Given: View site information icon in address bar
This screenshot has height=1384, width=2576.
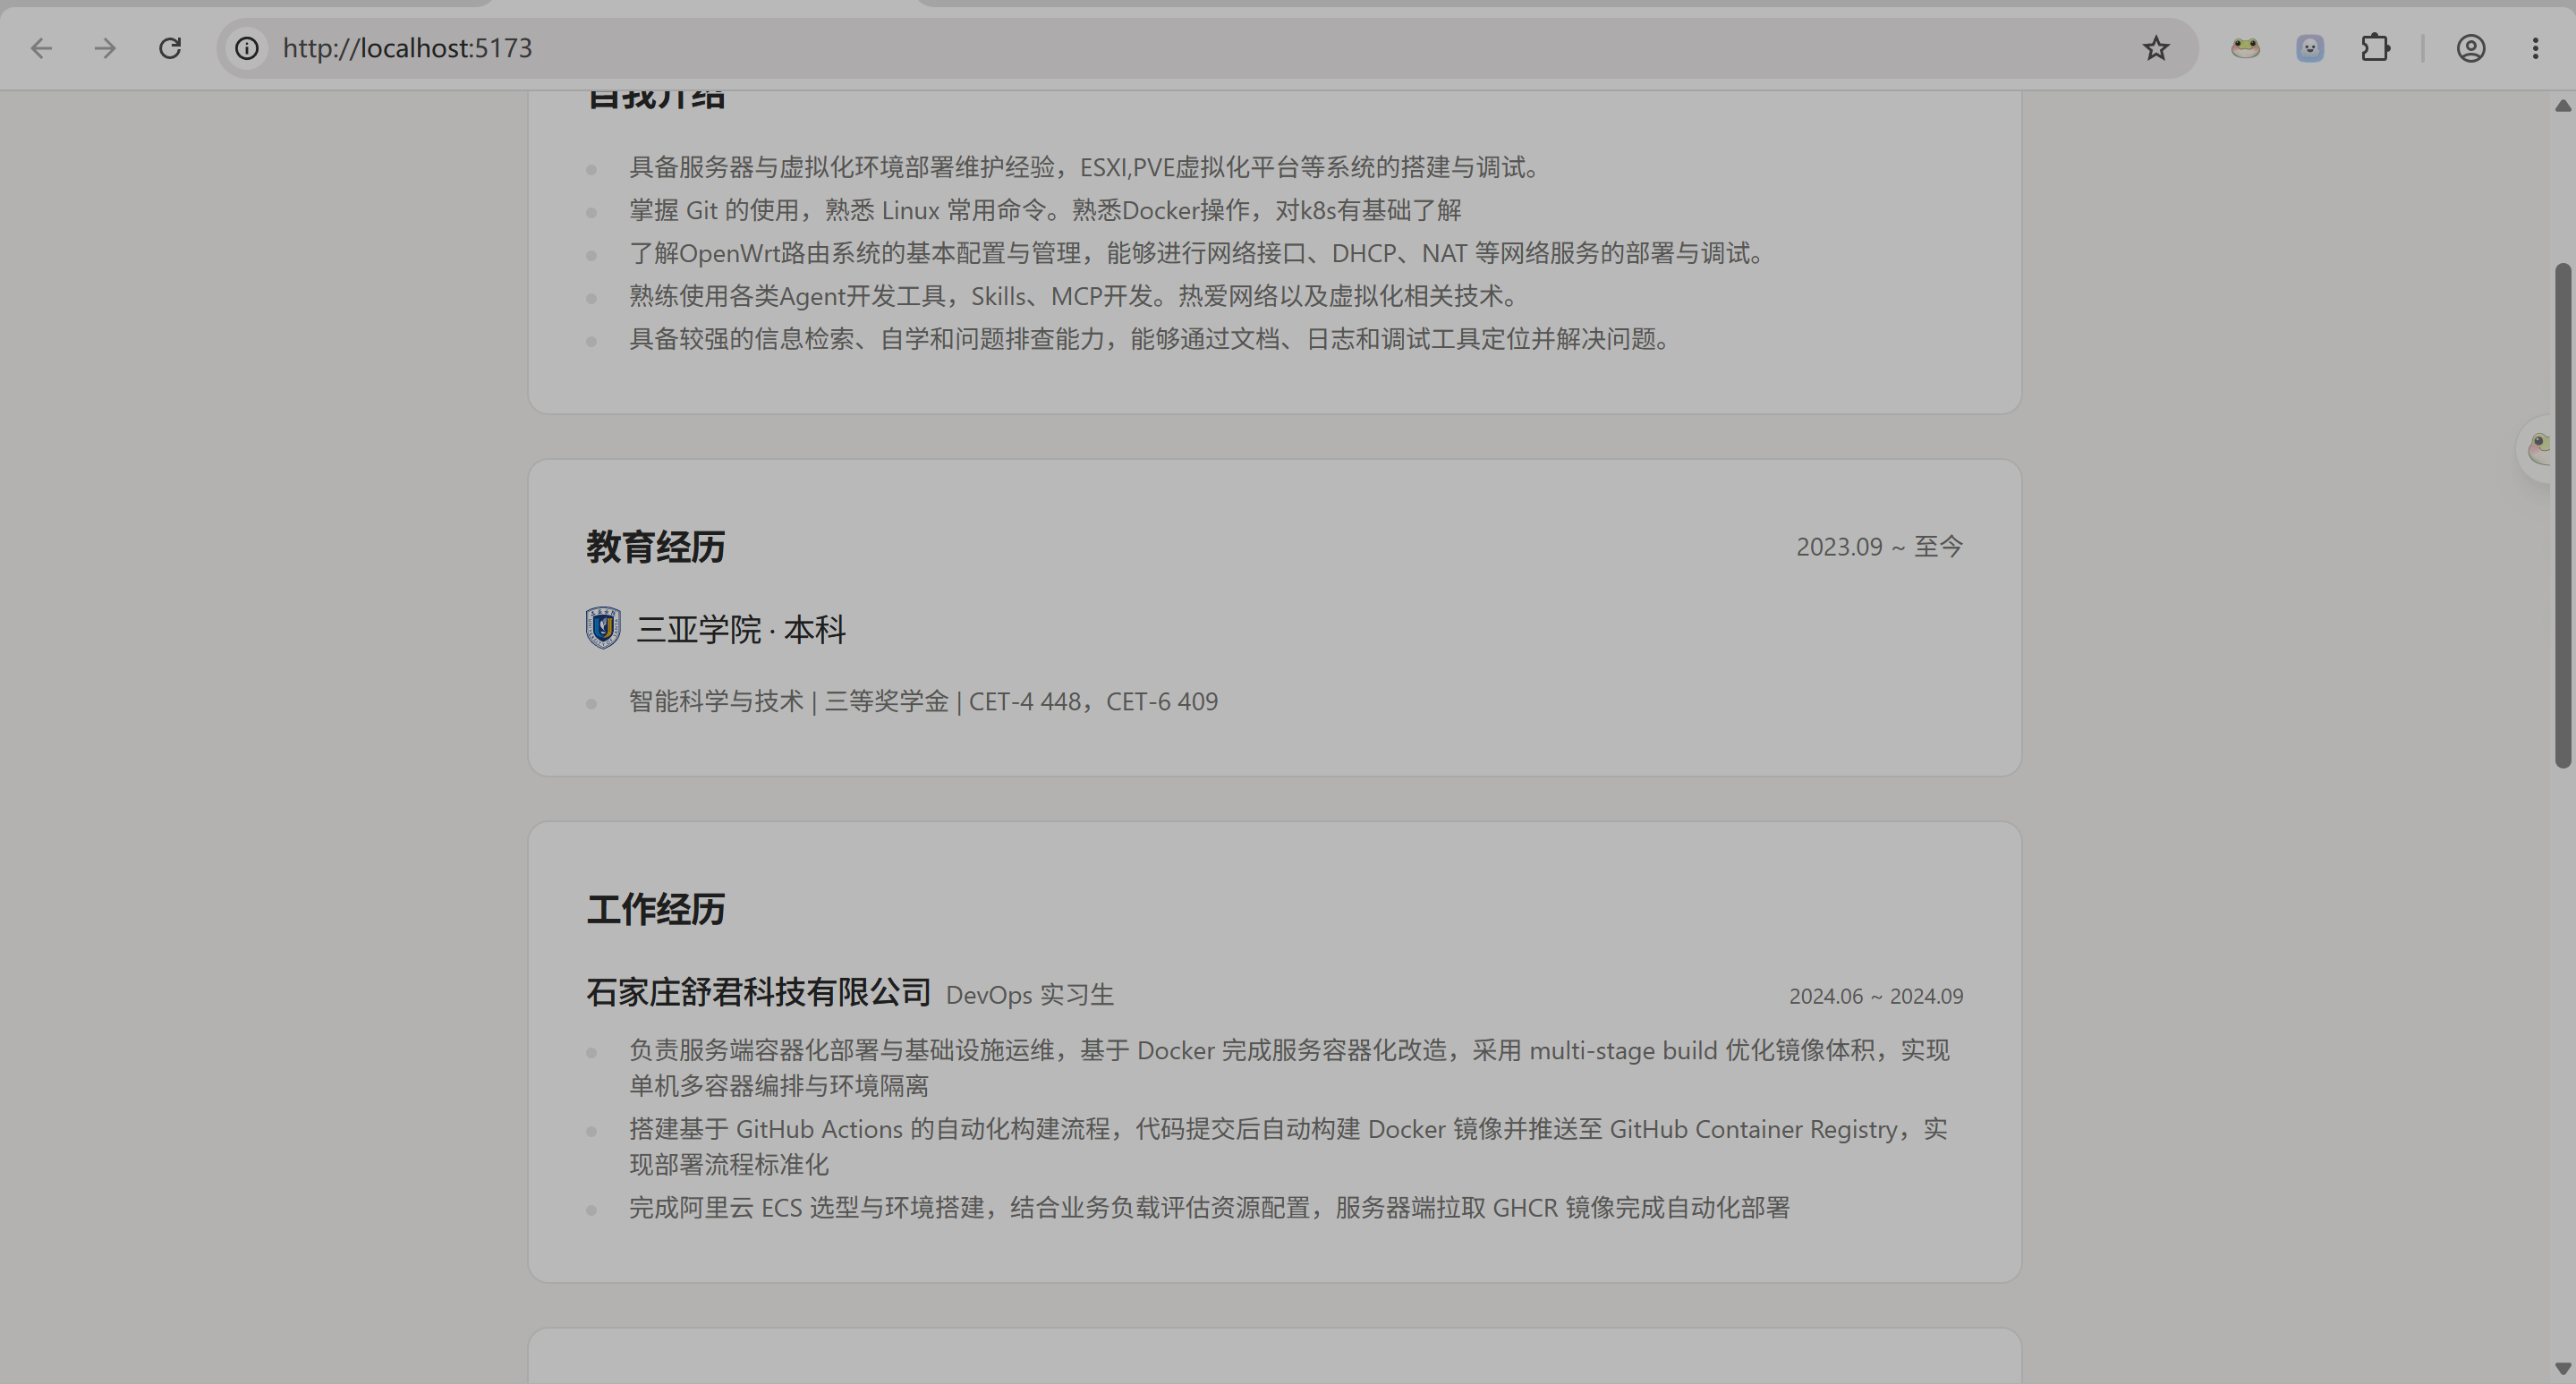Looking at the screenshot, I should (x=247, y=48).
